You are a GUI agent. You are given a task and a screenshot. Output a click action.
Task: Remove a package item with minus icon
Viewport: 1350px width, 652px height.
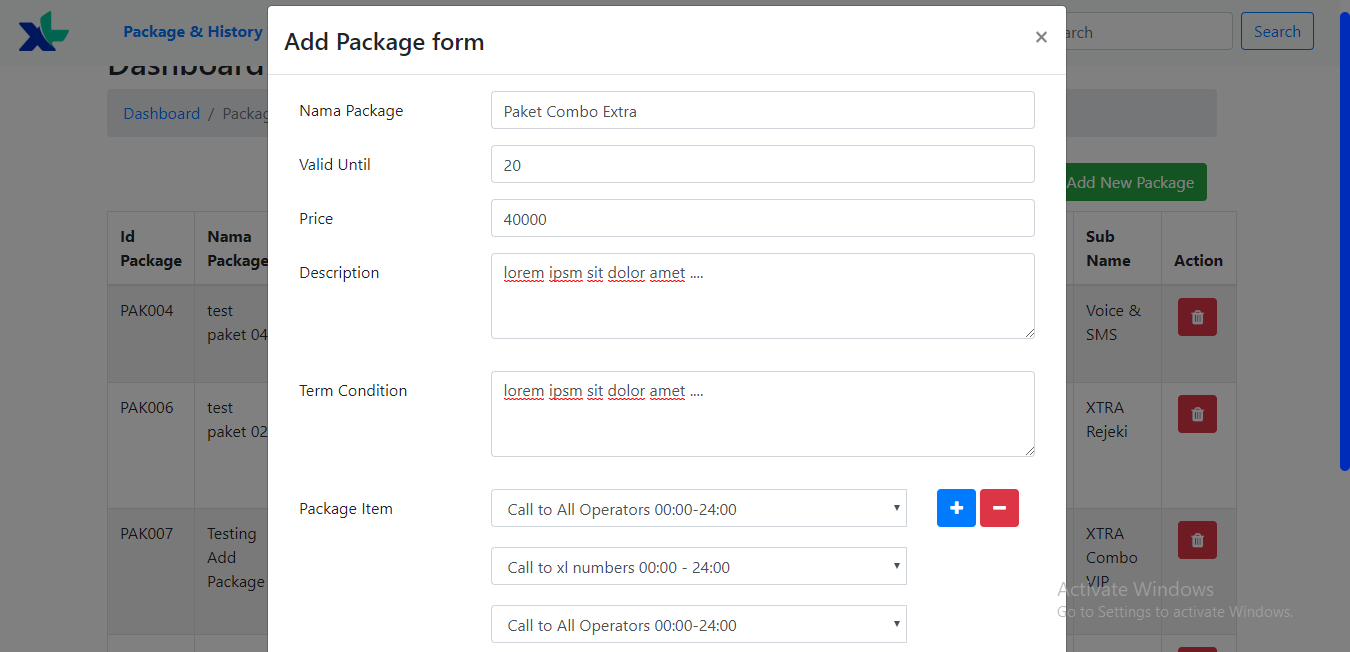click(999, 508)
